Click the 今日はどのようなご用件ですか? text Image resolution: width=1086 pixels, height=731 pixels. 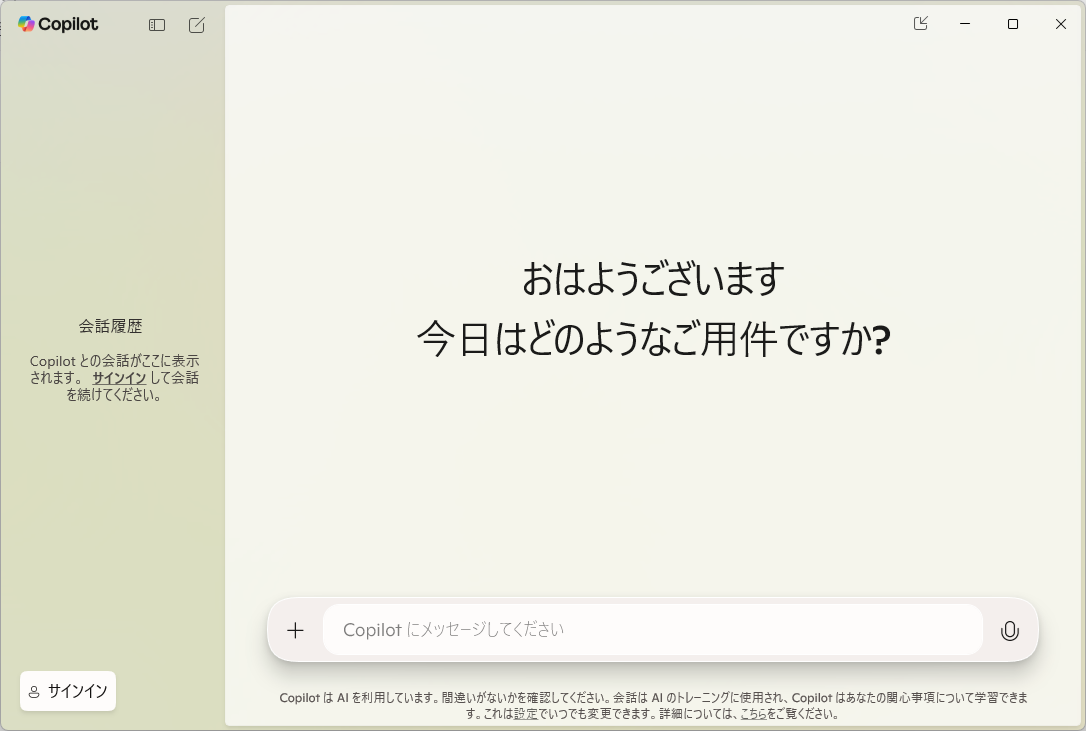(653, 340)
